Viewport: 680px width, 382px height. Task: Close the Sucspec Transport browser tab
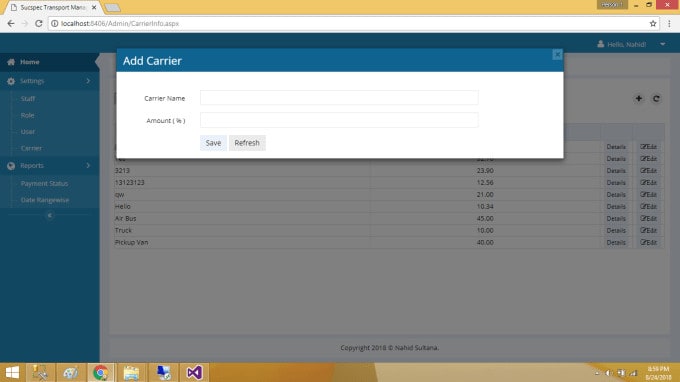(x=94, y=7)
